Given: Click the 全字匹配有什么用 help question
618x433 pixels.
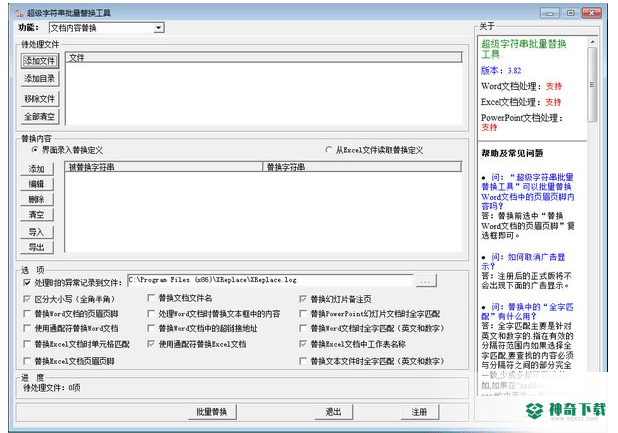Looking at the screenshot, I should click(x=527, y=311).
